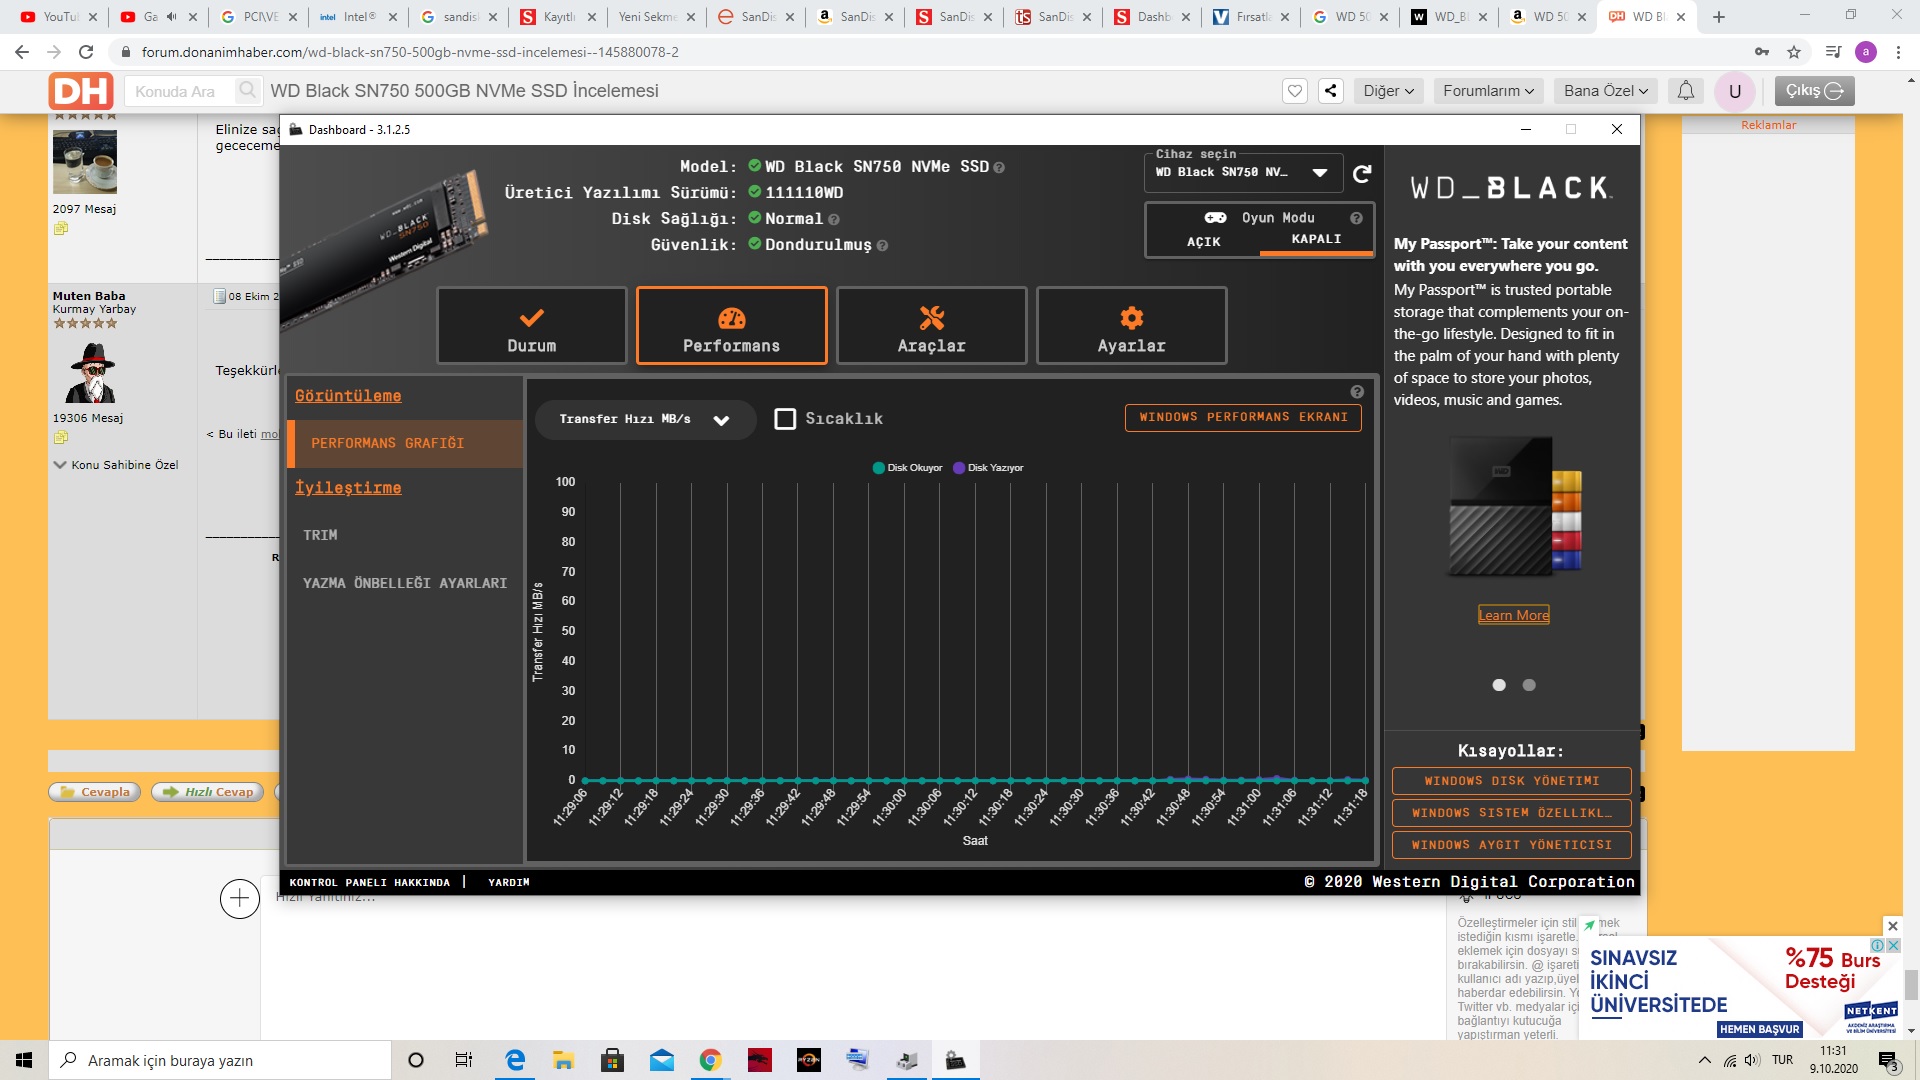Screen dimensions: 1920x1080
Task: Switch Oyun Modu to AÇIK
Action: point(1203,242)
